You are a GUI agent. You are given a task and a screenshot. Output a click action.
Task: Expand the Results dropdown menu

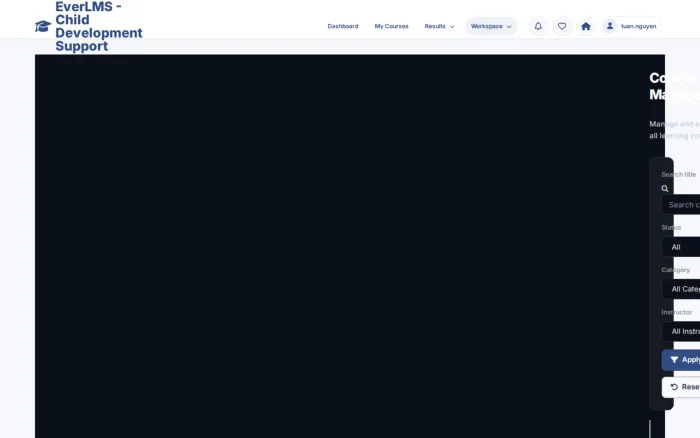click(x=439, y=26)
